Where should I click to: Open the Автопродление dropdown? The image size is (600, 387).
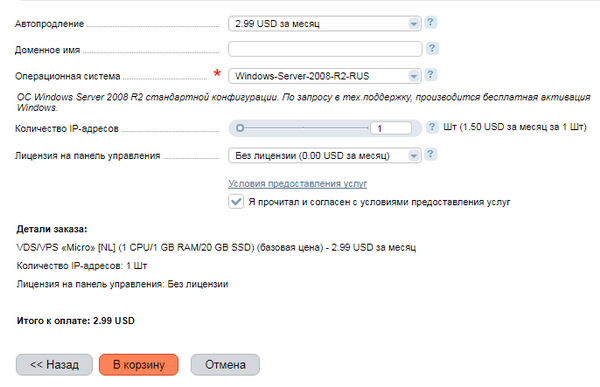[x=325, y=24]
